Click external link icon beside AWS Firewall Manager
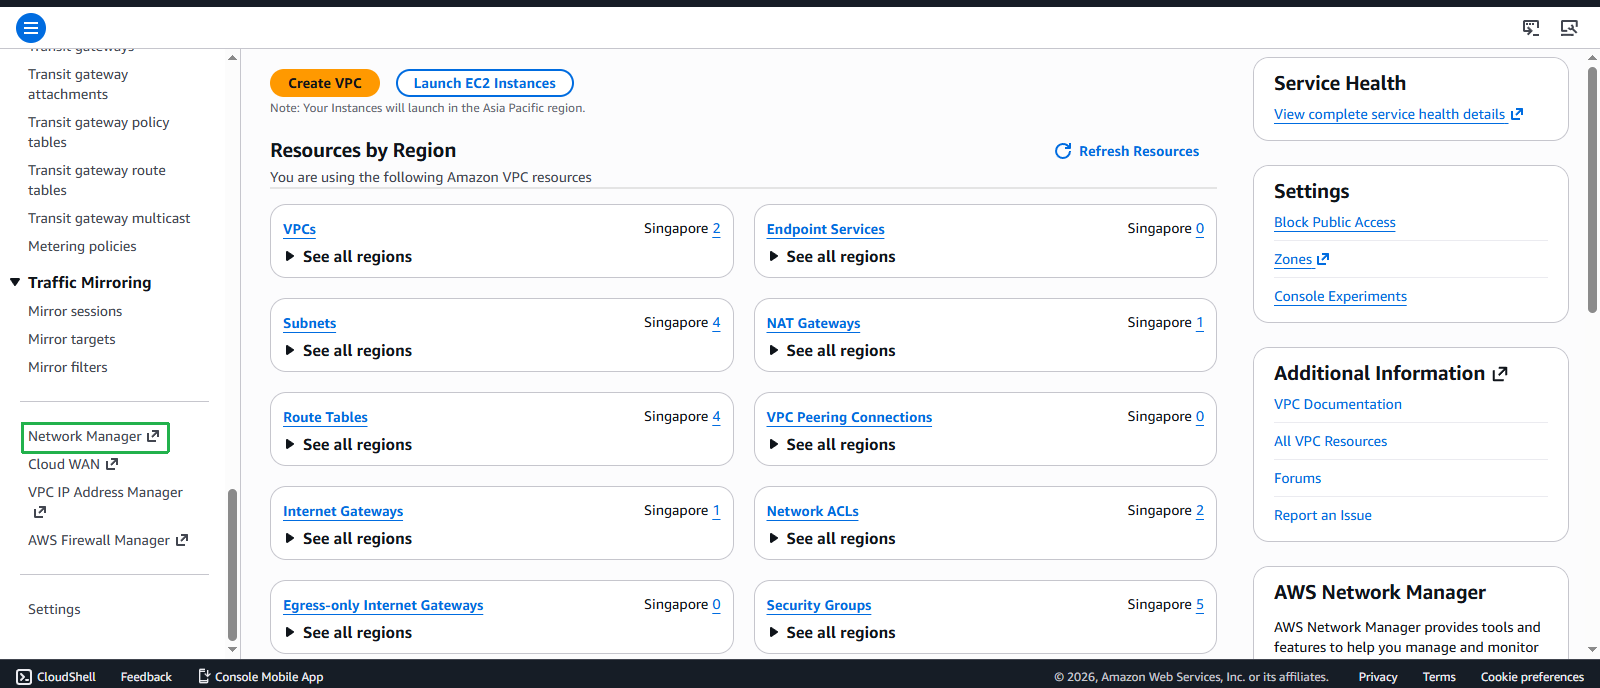Screen dimensions: 1600x688 (182, 540)
